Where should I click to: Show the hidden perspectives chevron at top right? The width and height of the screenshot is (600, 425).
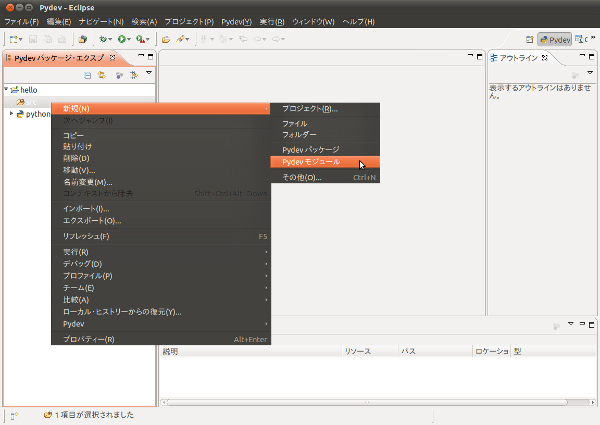[593, 37]
